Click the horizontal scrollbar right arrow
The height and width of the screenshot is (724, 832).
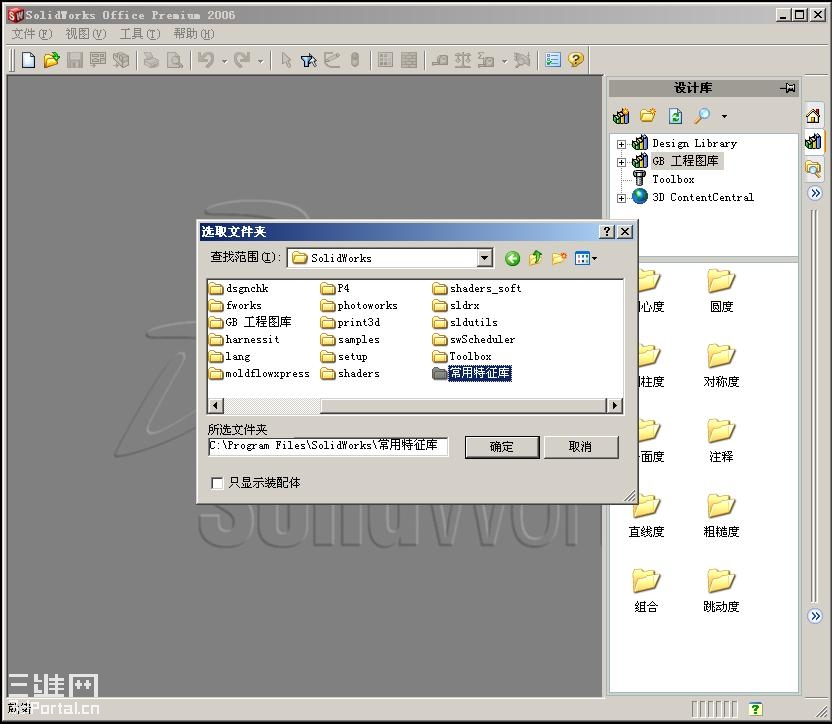pyautogui.click(x=614, y=406)
